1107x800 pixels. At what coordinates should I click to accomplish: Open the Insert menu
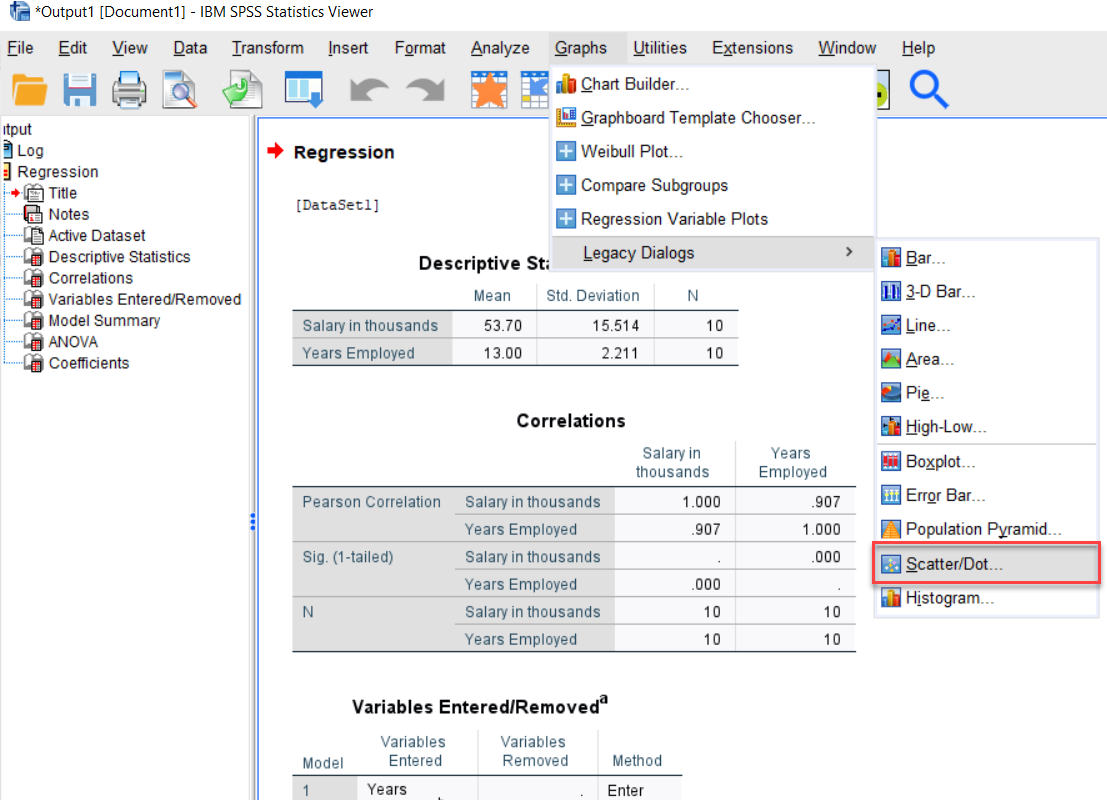click(348, 48)
